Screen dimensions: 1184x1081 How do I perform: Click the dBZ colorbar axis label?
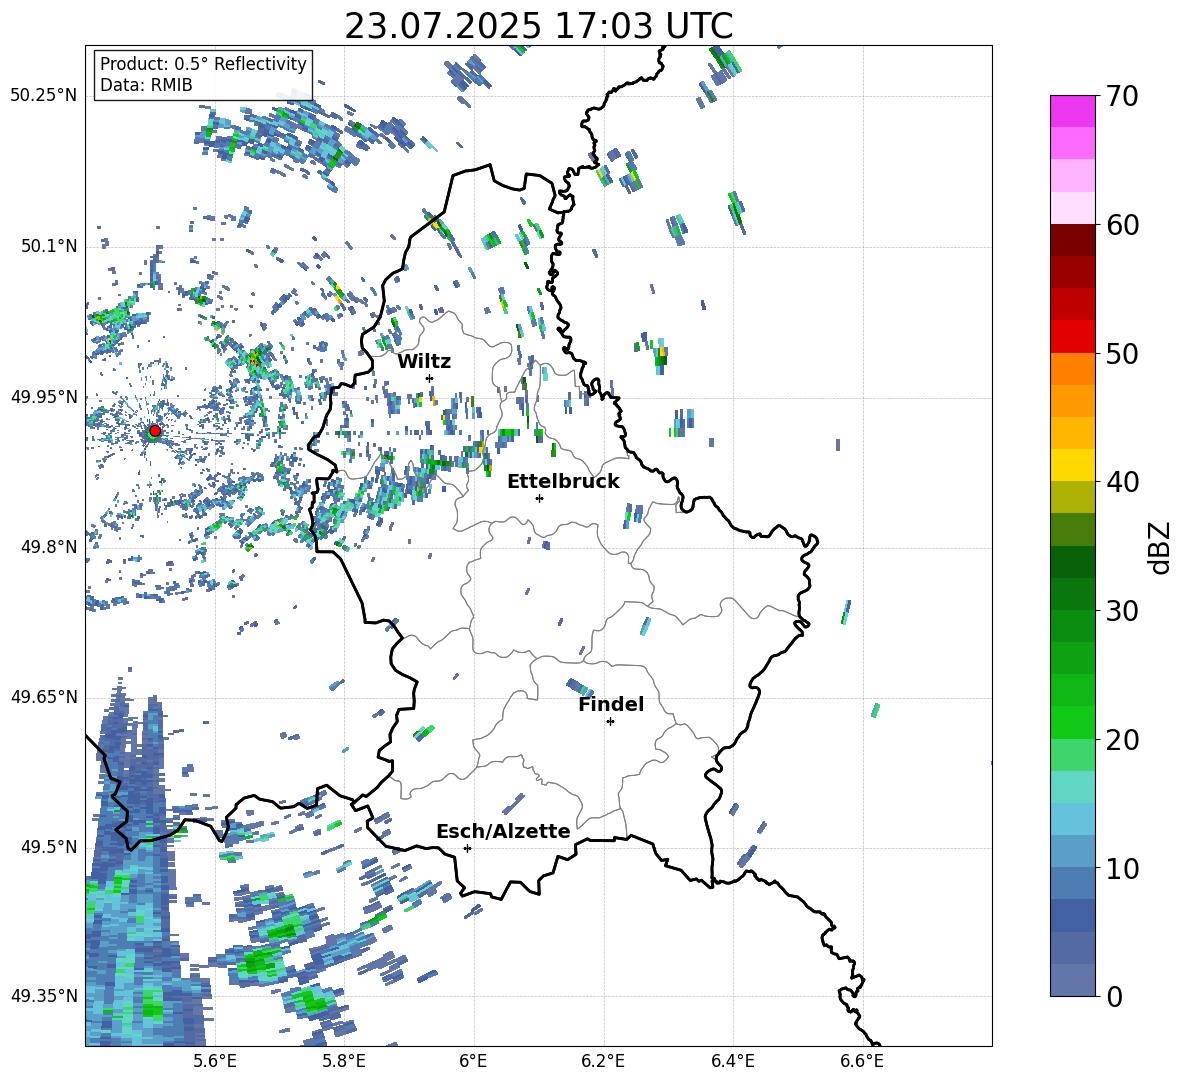tap(1162, 547)
